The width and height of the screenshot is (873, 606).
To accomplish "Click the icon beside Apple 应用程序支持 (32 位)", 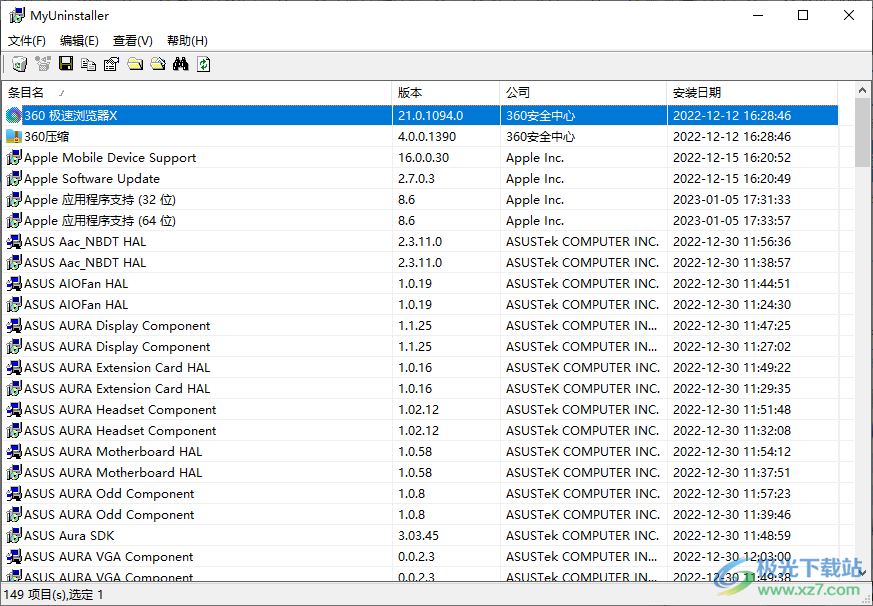I will [x=14, y=199].
